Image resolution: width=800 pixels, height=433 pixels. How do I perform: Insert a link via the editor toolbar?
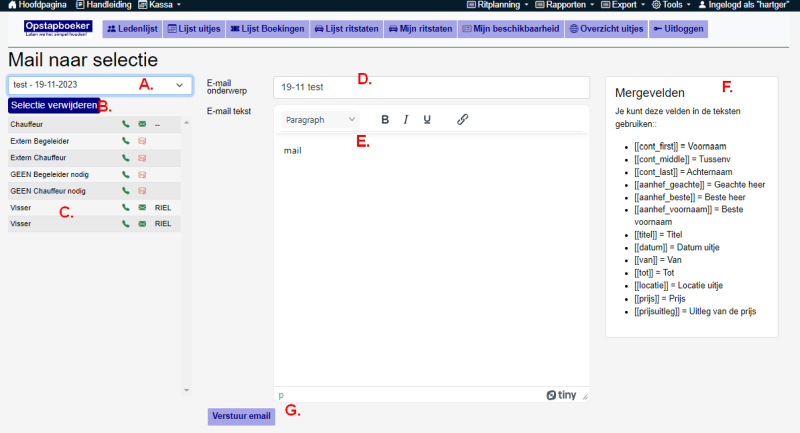(462, 119)
